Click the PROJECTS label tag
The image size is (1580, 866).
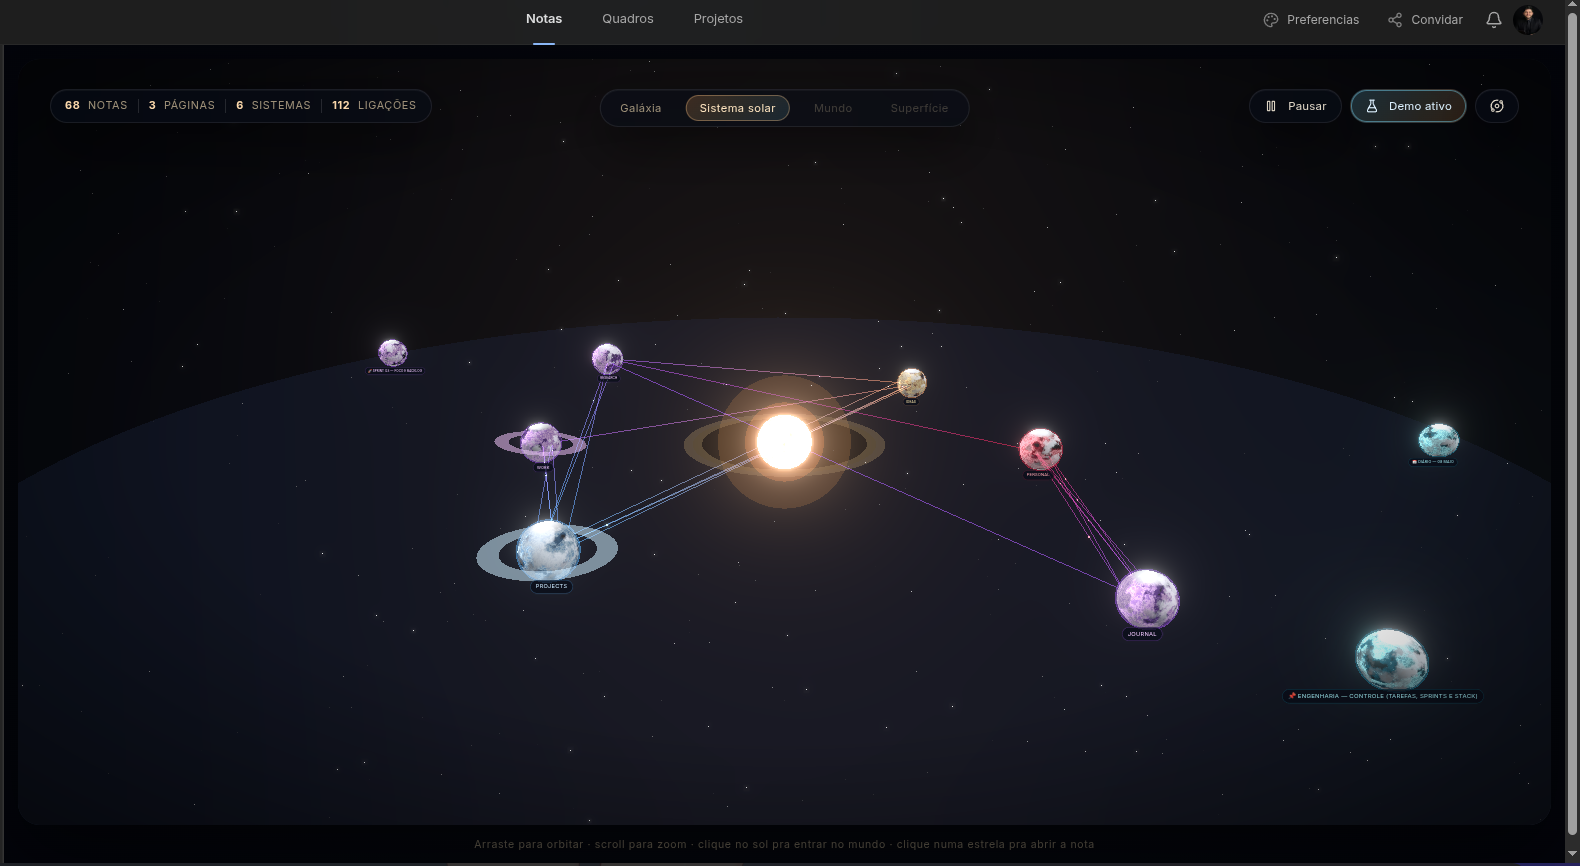(551, 586)
